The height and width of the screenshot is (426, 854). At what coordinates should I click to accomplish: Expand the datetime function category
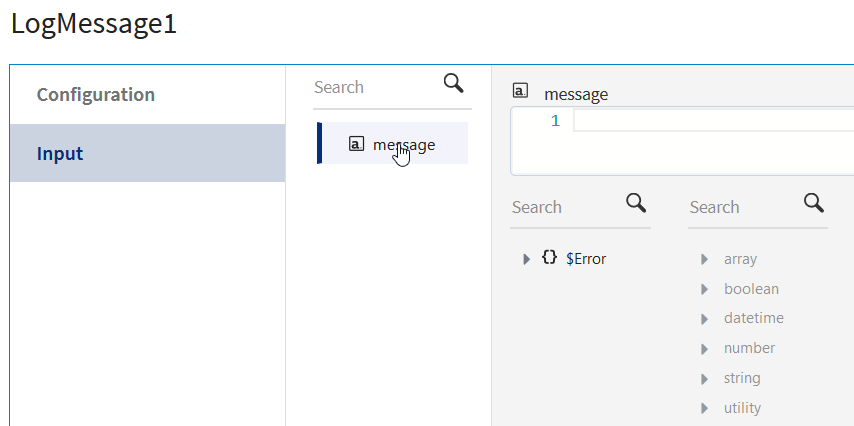(706, 318)
